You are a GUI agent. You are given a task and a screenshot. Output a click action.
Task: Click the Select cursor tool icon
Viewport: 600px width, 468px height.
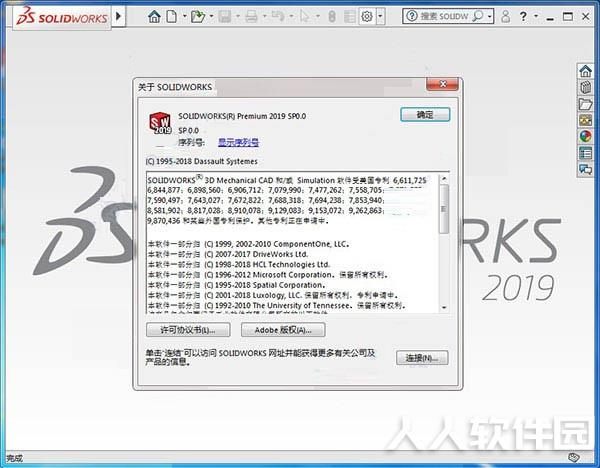tap(305, 16)
